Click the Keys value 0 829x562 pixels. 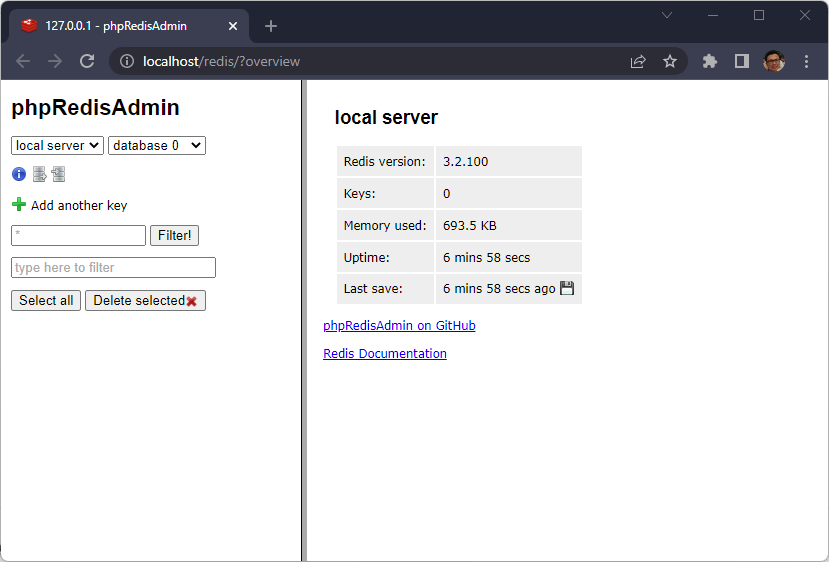[447, 194]
